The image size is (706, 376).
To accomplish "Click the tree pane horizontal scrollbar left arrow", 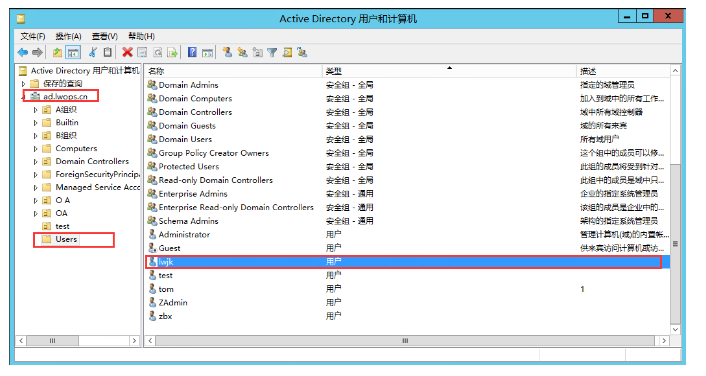I will click(21, 341).
